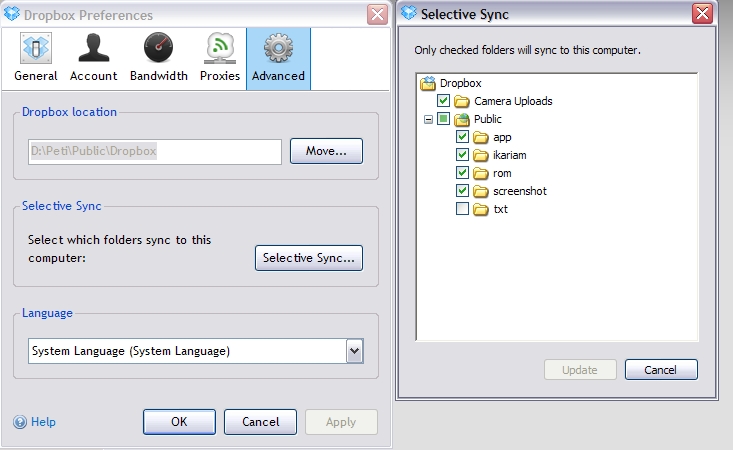Uncheck the app folder checkbox
733x450 pixels.
point(462,136)
